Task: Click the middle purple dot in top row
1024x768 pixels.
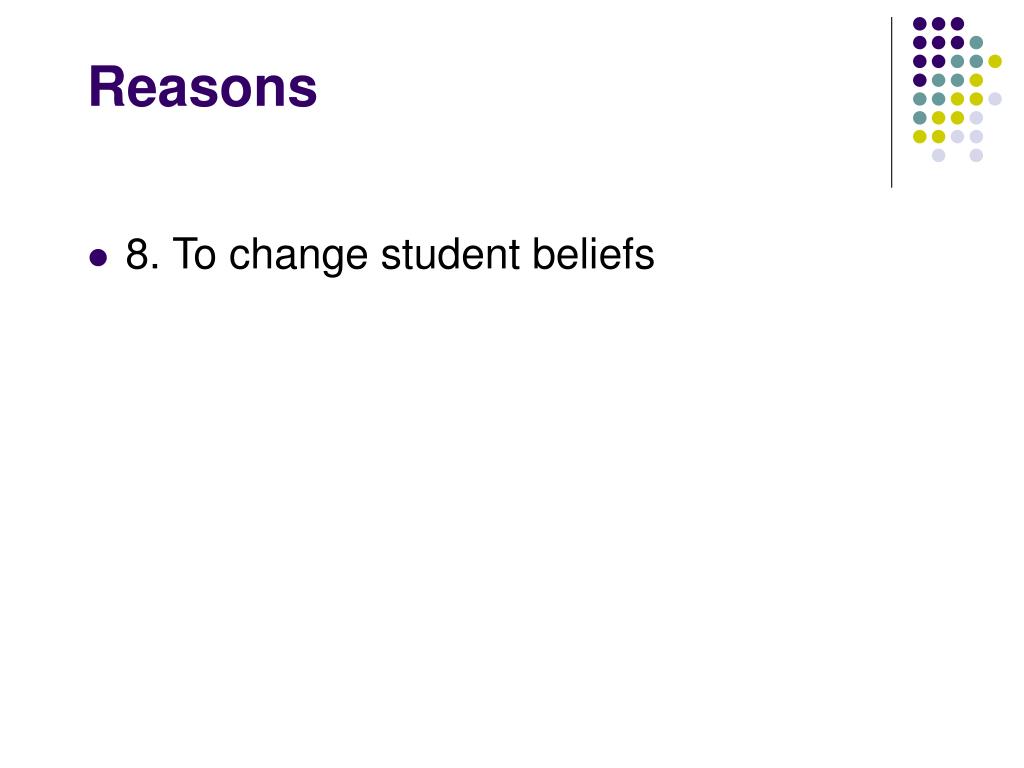Action: [x=938, y=24]
